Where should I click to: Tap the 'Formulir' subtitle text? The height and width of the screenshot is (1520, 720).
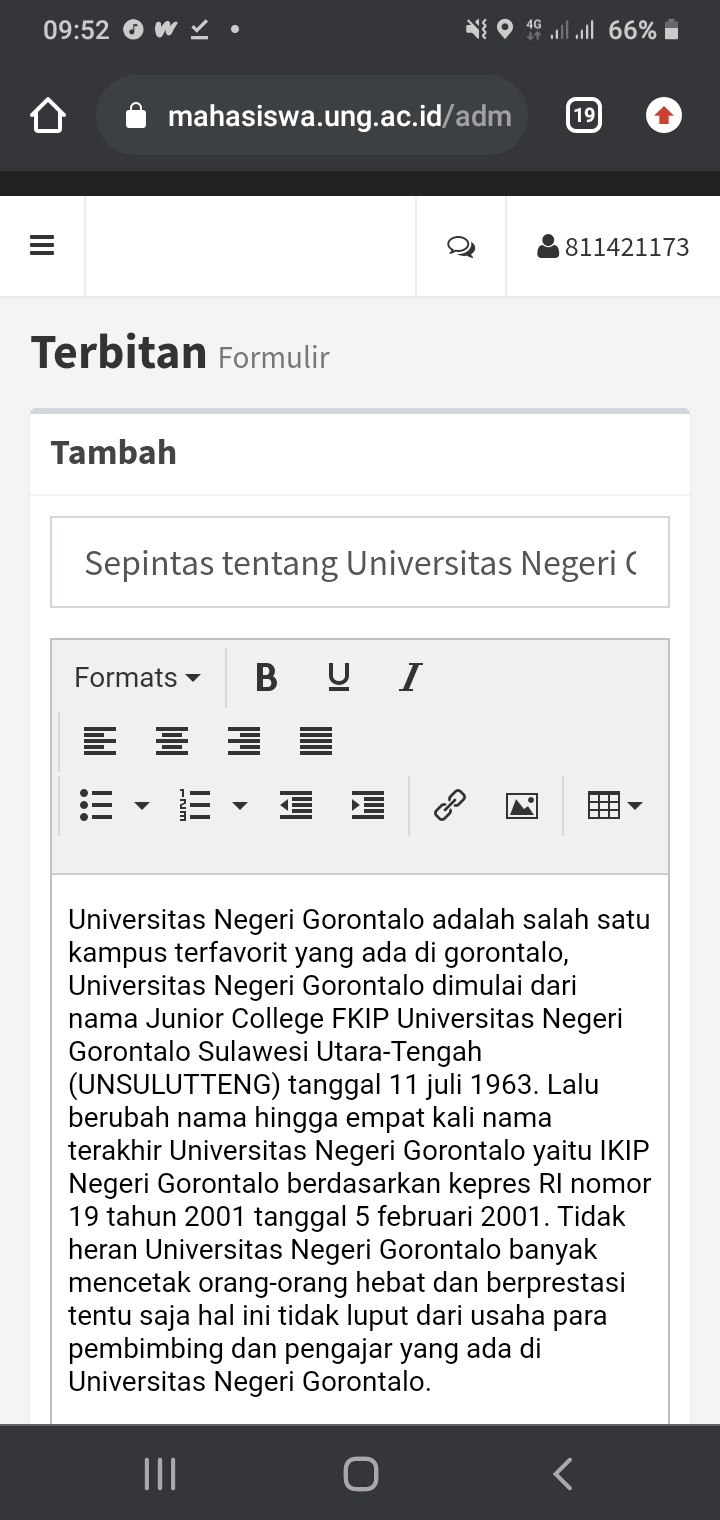click(274, 357)
